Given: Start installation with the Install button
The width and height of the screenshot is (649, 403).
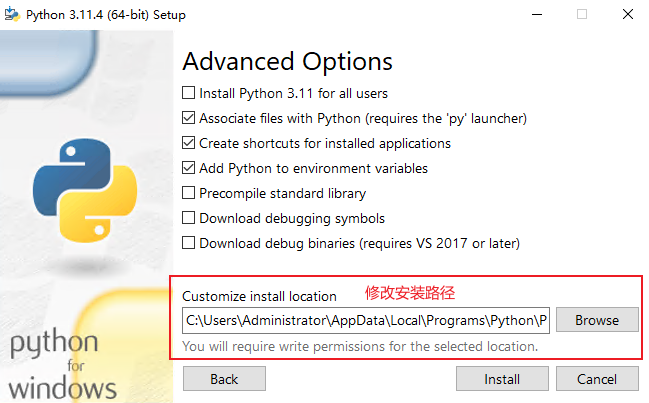Looking at the screenshot, I should point(502,379).
